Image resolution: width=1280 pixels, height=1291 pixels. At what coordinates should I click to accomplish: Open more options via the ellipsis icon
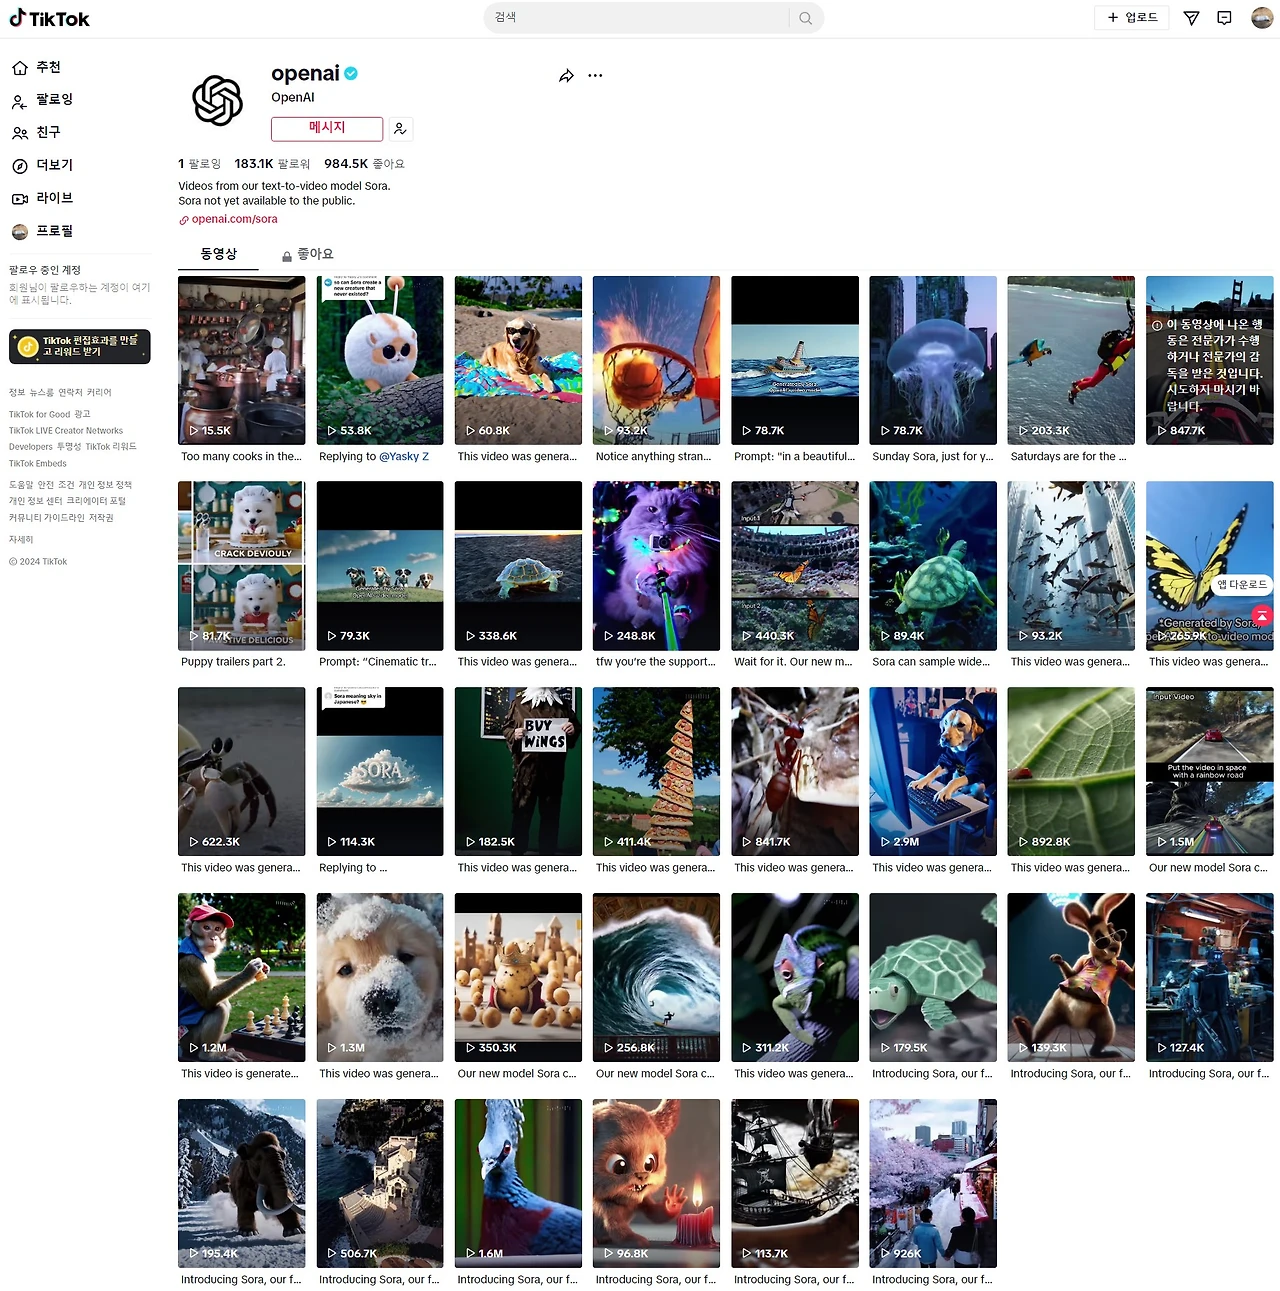click(595, 75)
